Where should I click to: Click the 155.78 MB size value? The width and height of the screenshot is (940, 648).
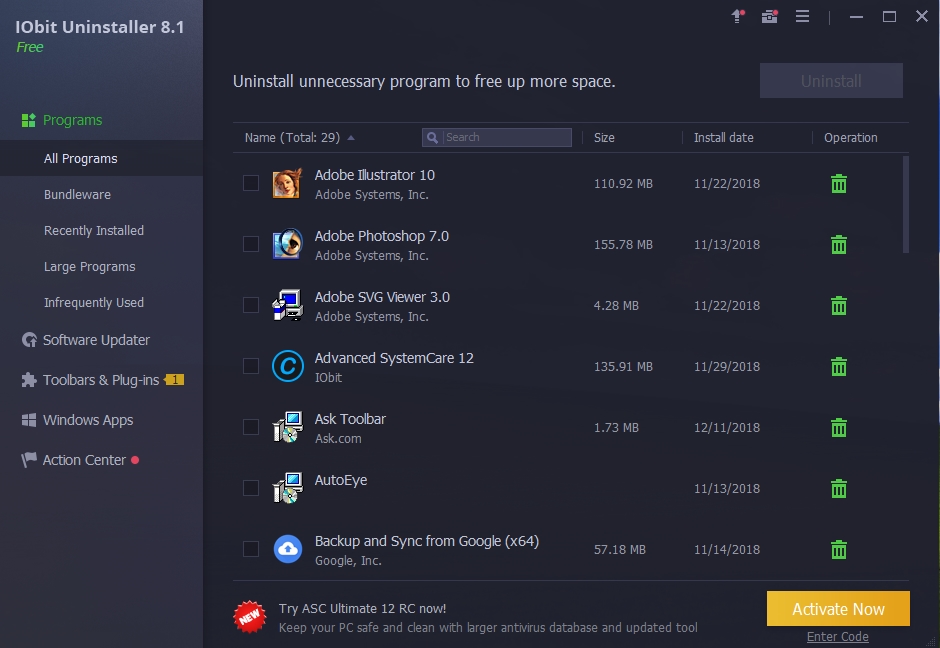(x=623, y=245)
